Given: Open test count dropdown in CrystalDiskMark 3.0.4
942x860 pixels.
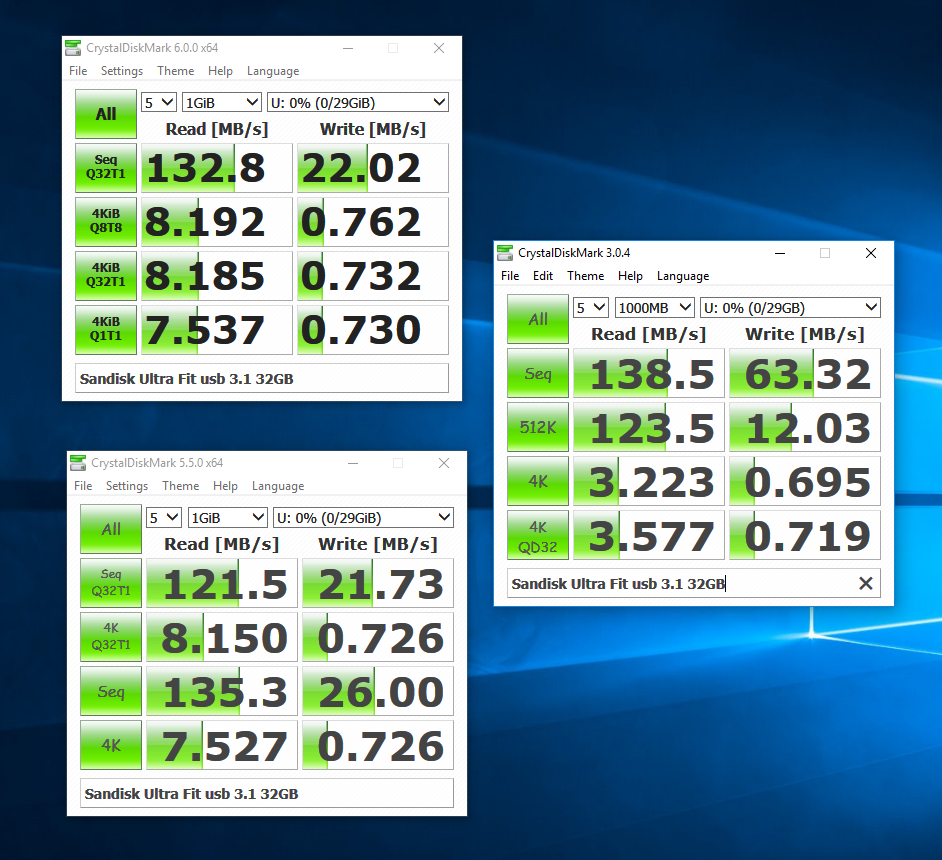Looking at the screenshot, I should [591, 307].
